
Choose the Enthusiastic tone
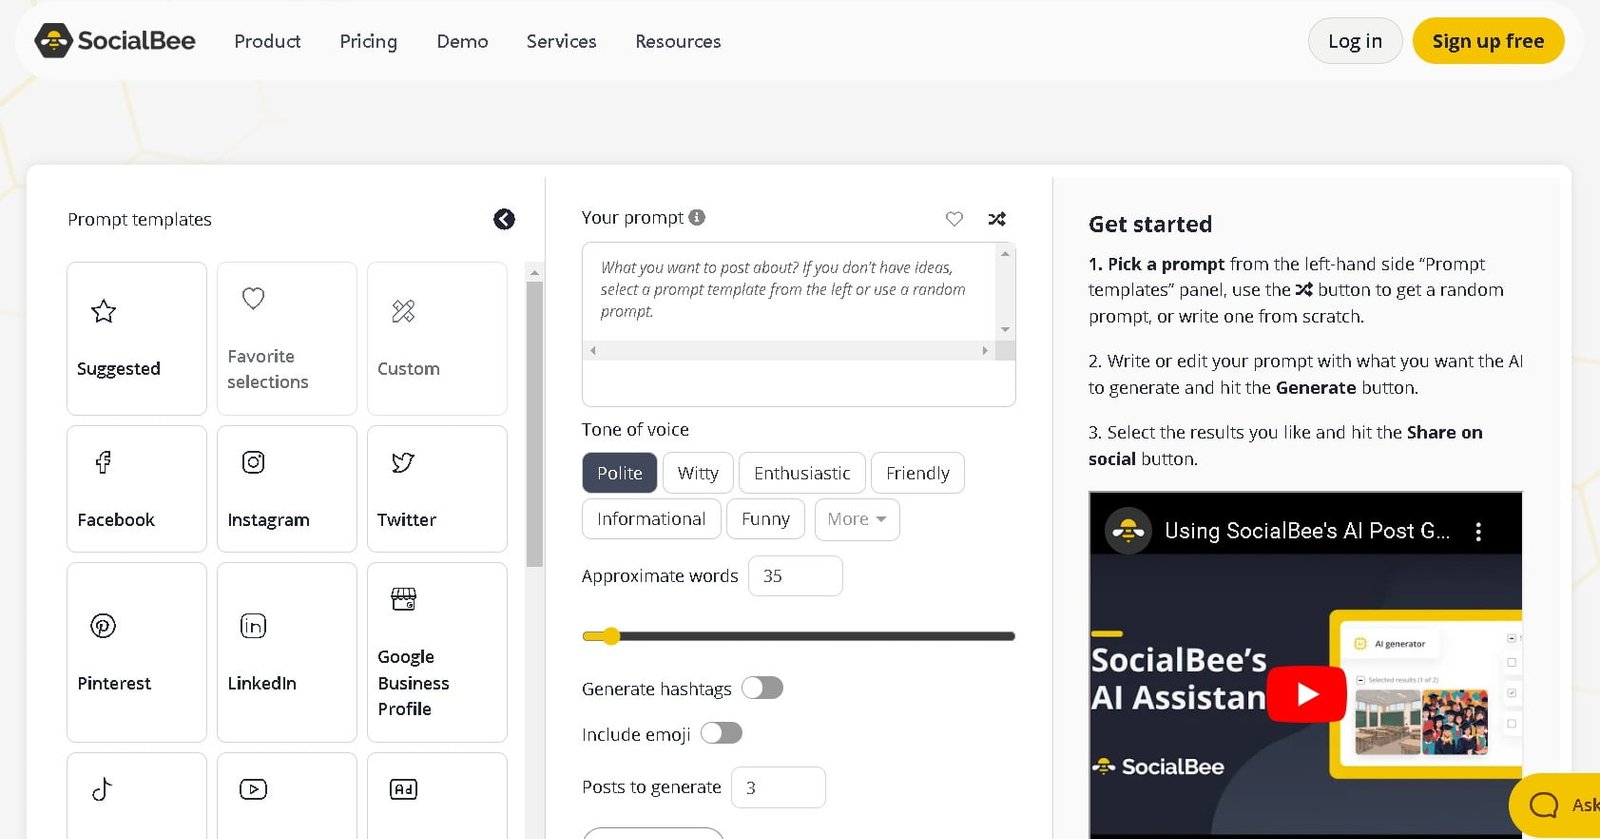click(x=802, y=473)
